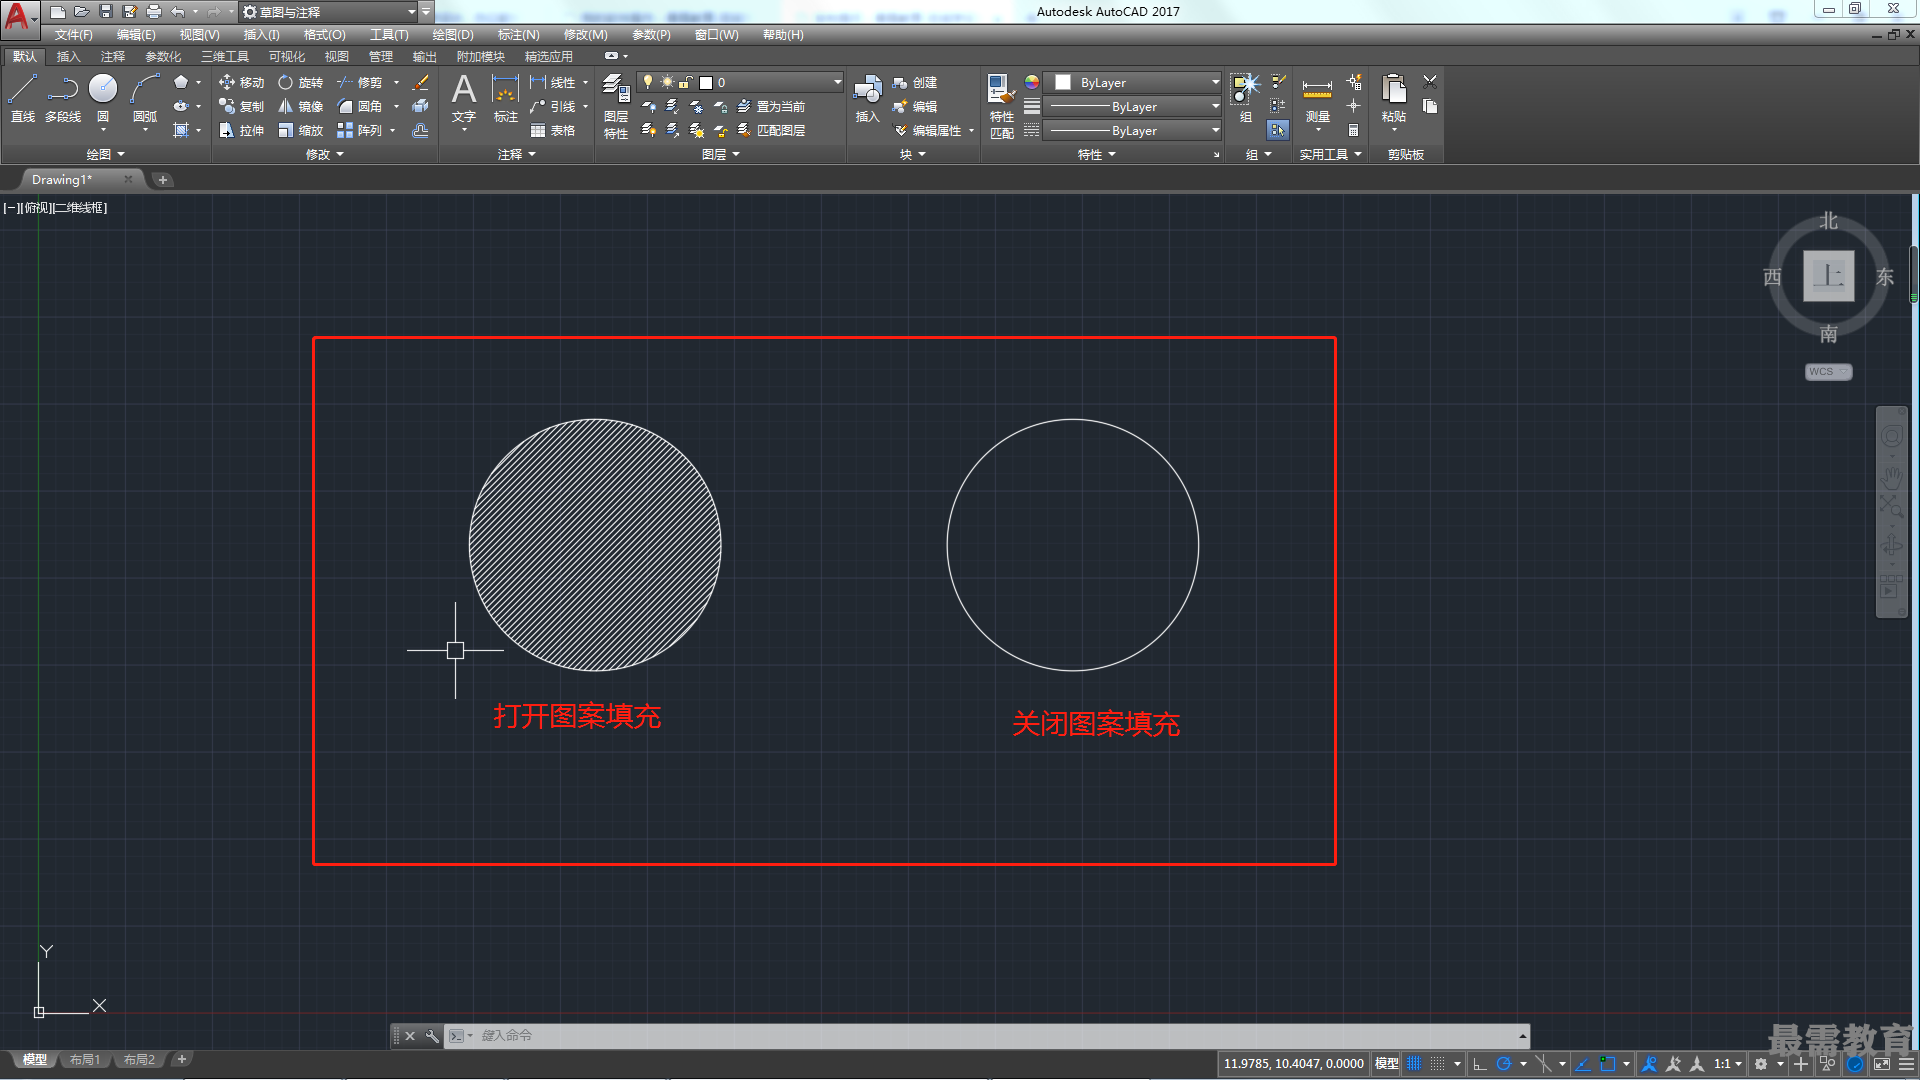
Task: Toggle ortho mode in status bar
Action: pos(1480,1064)
